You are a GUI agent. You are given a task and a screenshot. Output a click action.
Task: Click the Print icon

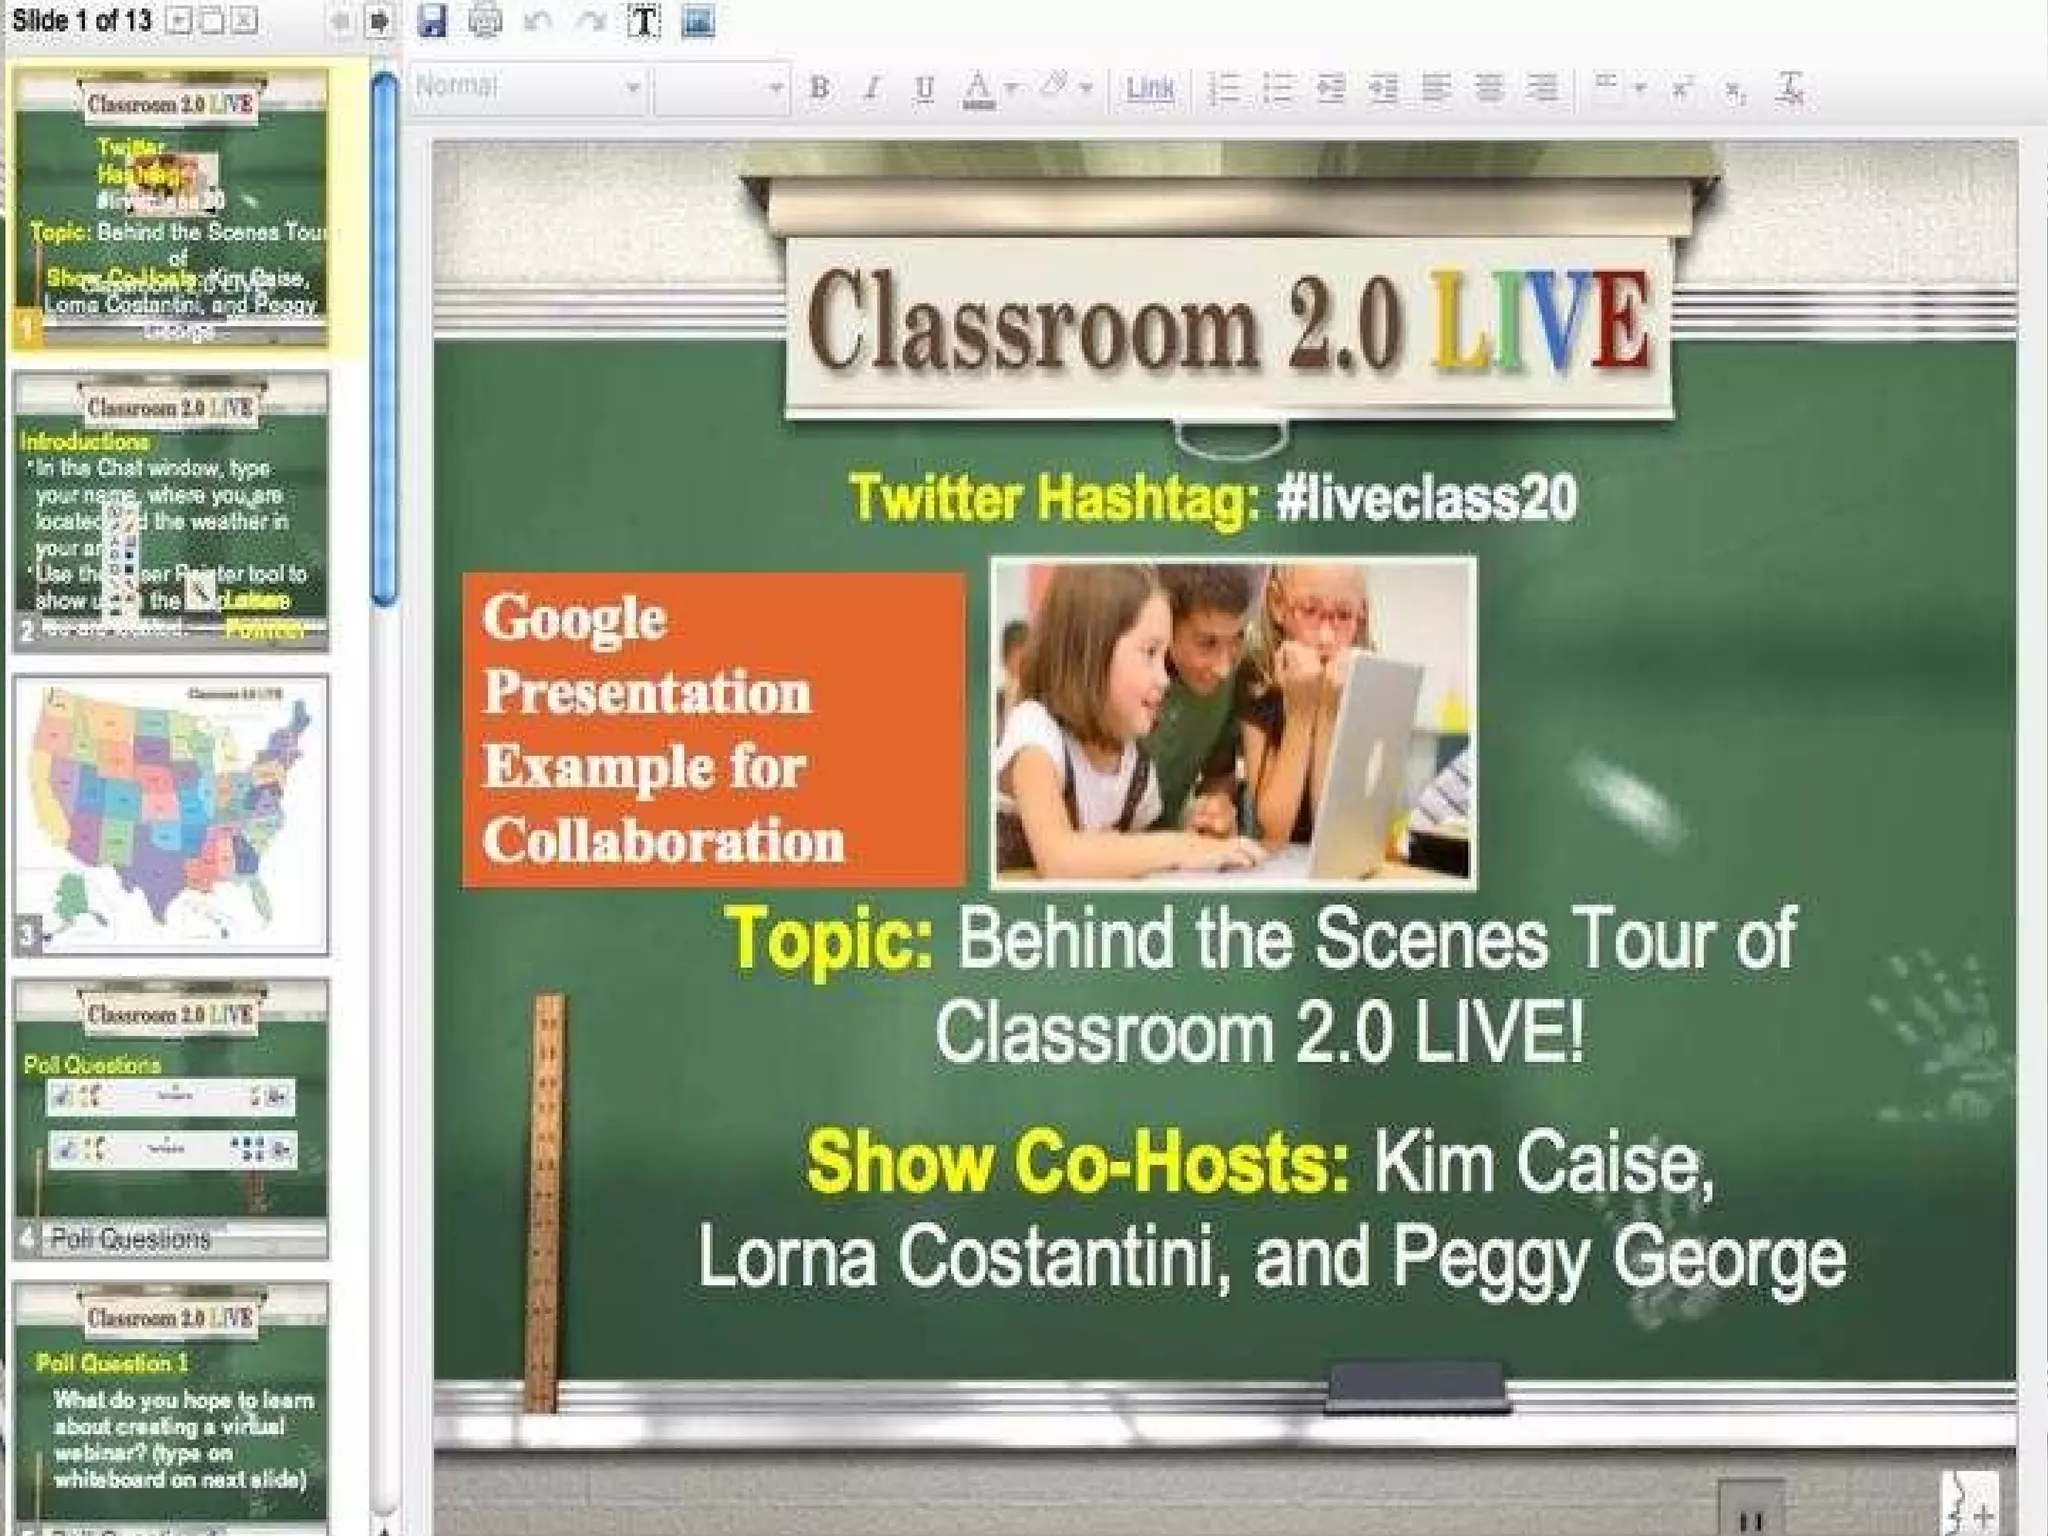coord(486,21)
